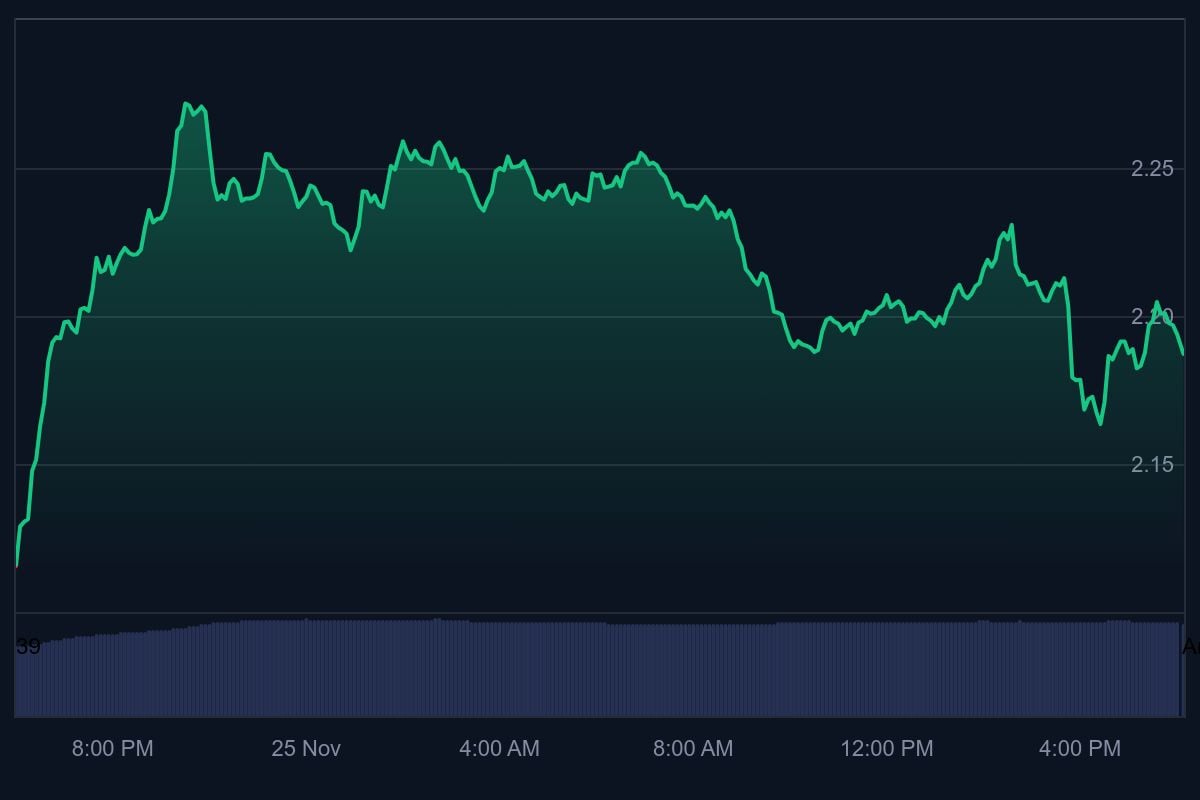The height and width of the screenshot is (800, 1200).
Task: Click the price line's starting point at left edge
Action: [x=17, y=566]
